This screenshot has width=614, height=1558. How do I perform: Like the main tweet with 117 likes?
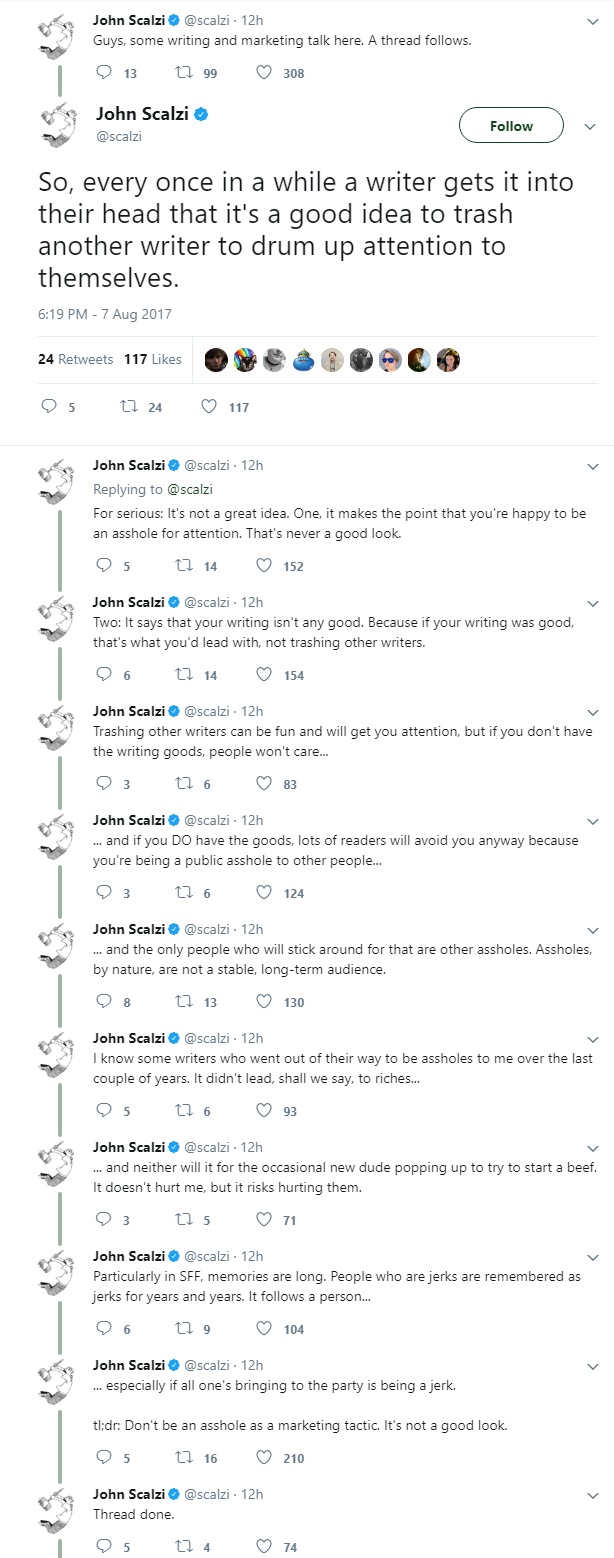pos(209,407)
